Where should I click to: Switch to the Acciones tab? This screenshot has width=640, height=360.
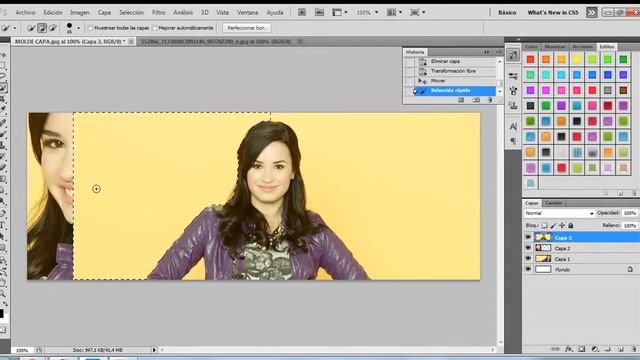(x=582, y=47)
